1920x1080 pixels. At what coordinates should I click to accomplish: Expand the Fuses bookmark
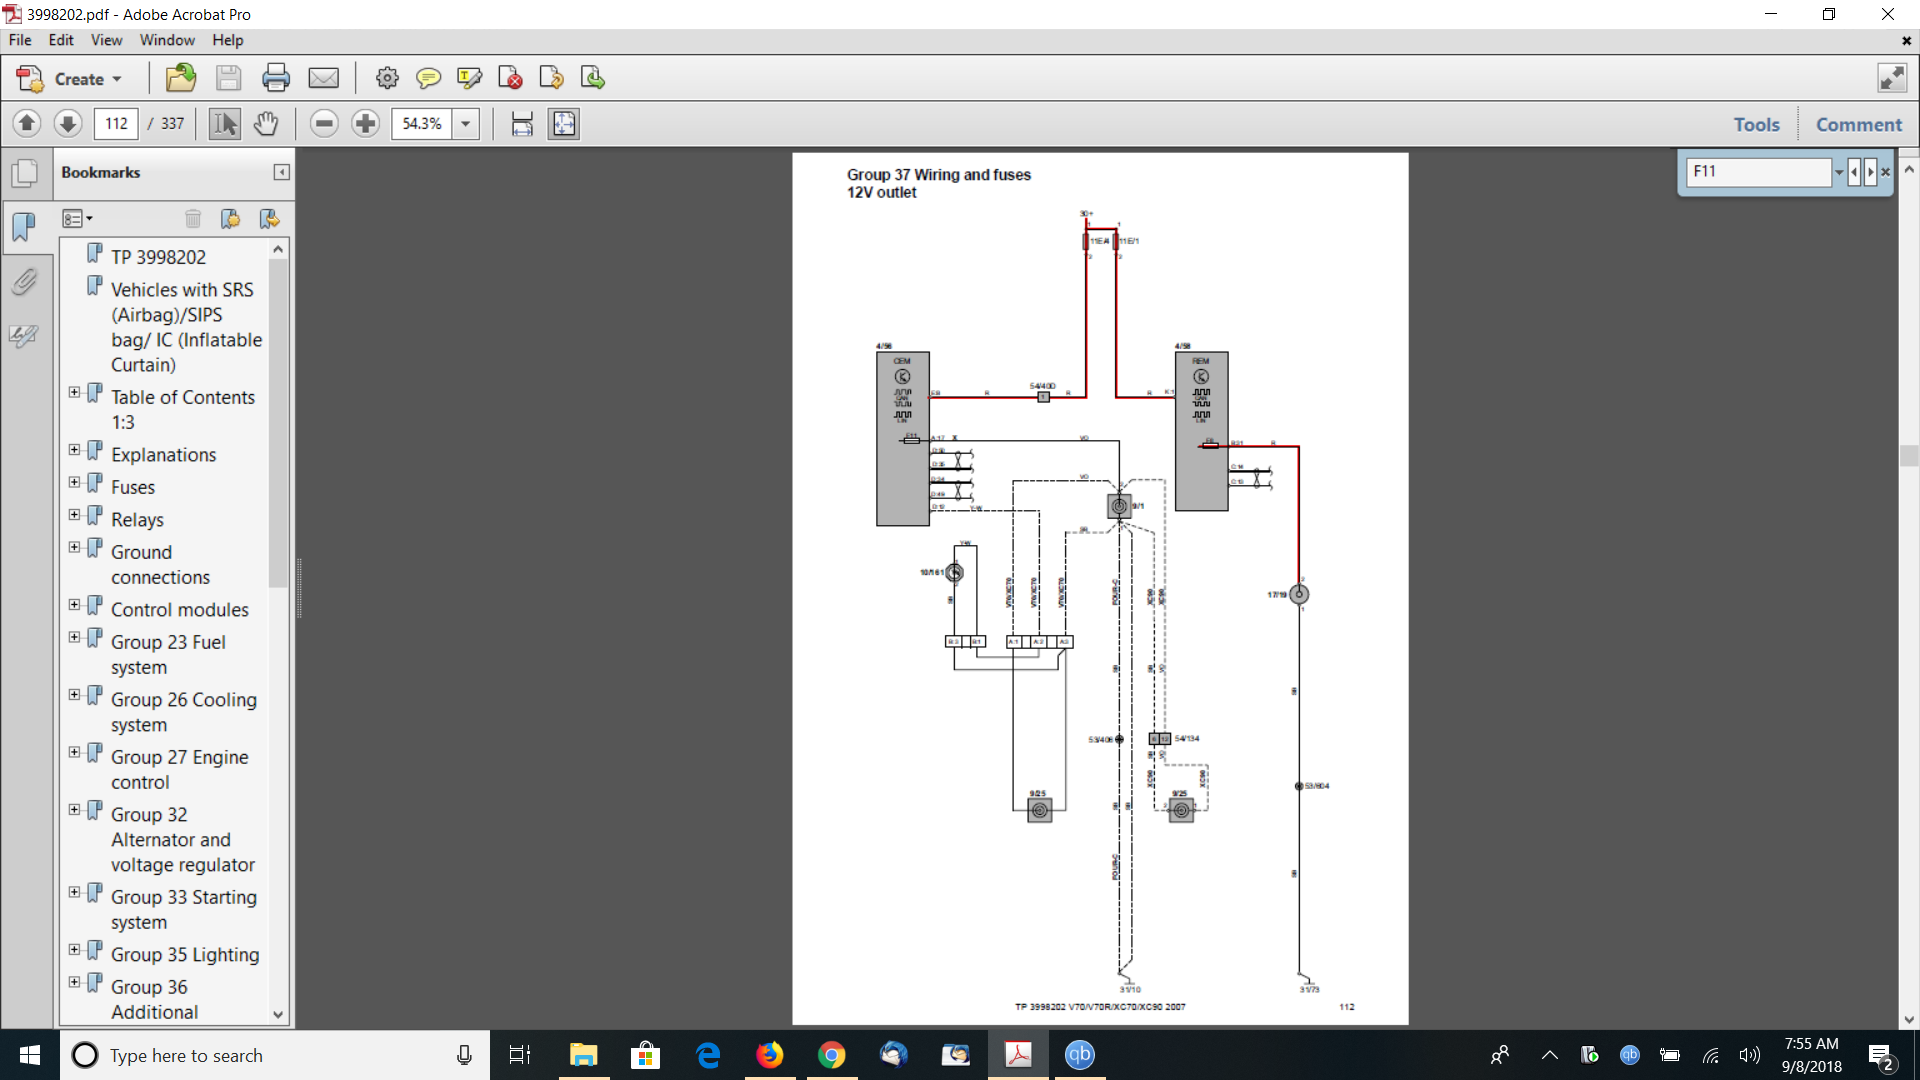click(74, 483)
